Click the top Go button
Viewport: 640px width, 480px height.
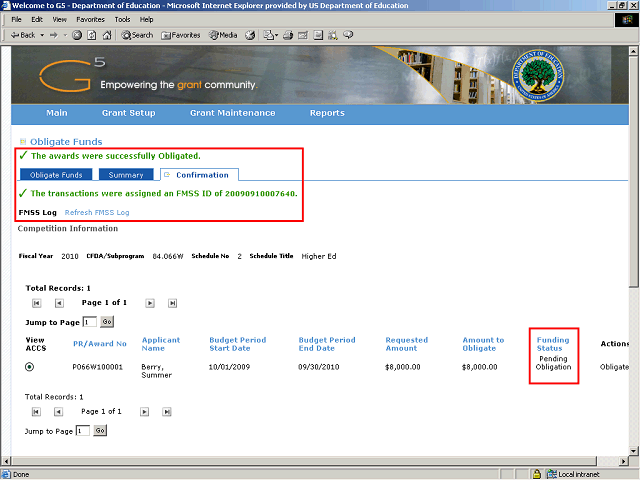click(x=107, y=322)
